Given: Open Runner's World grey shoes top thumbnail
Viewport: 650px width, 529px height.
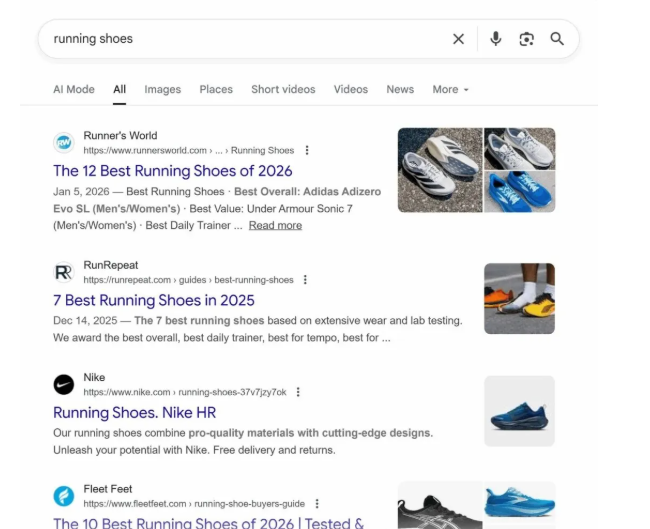Looking at the screenshot, I should coord(520,148).
